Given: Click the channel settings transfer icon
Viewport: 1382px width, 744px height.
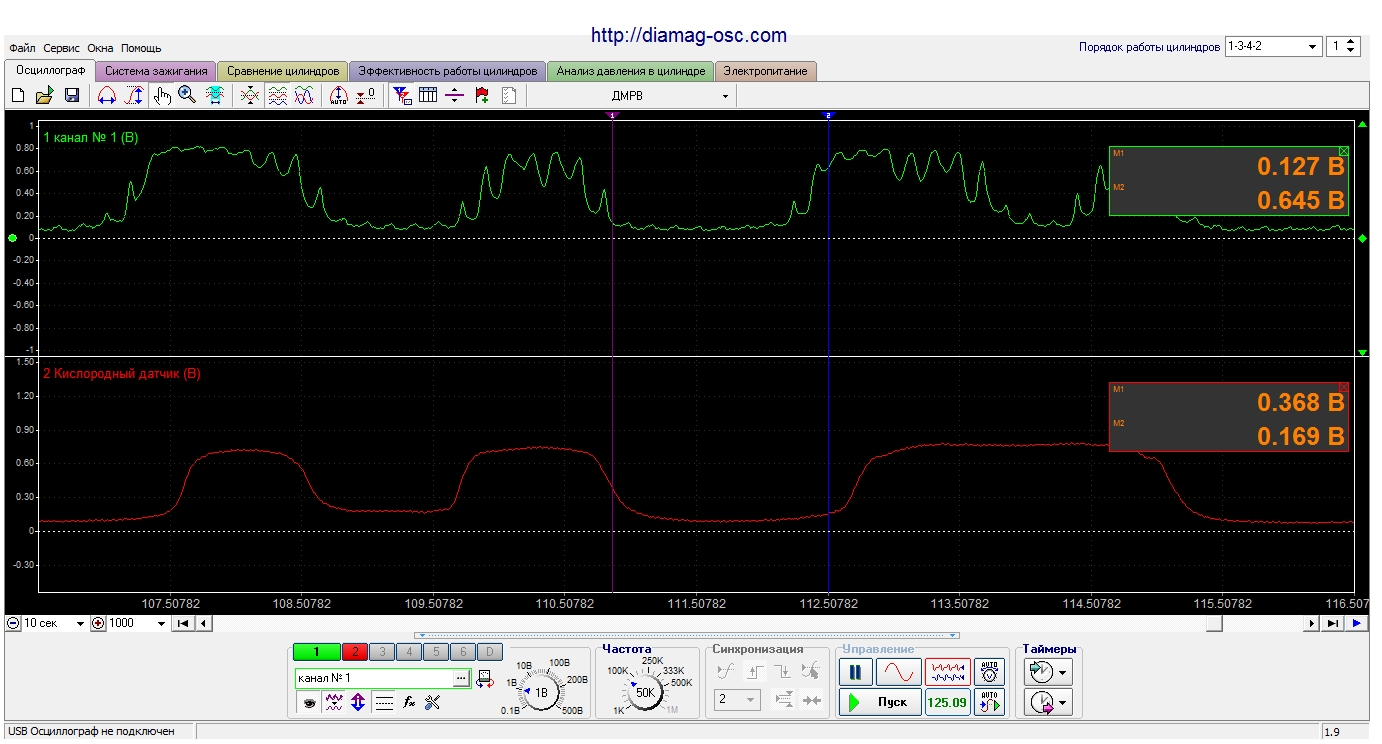Looking at the screenshot, I should click(x=485, y=679).
